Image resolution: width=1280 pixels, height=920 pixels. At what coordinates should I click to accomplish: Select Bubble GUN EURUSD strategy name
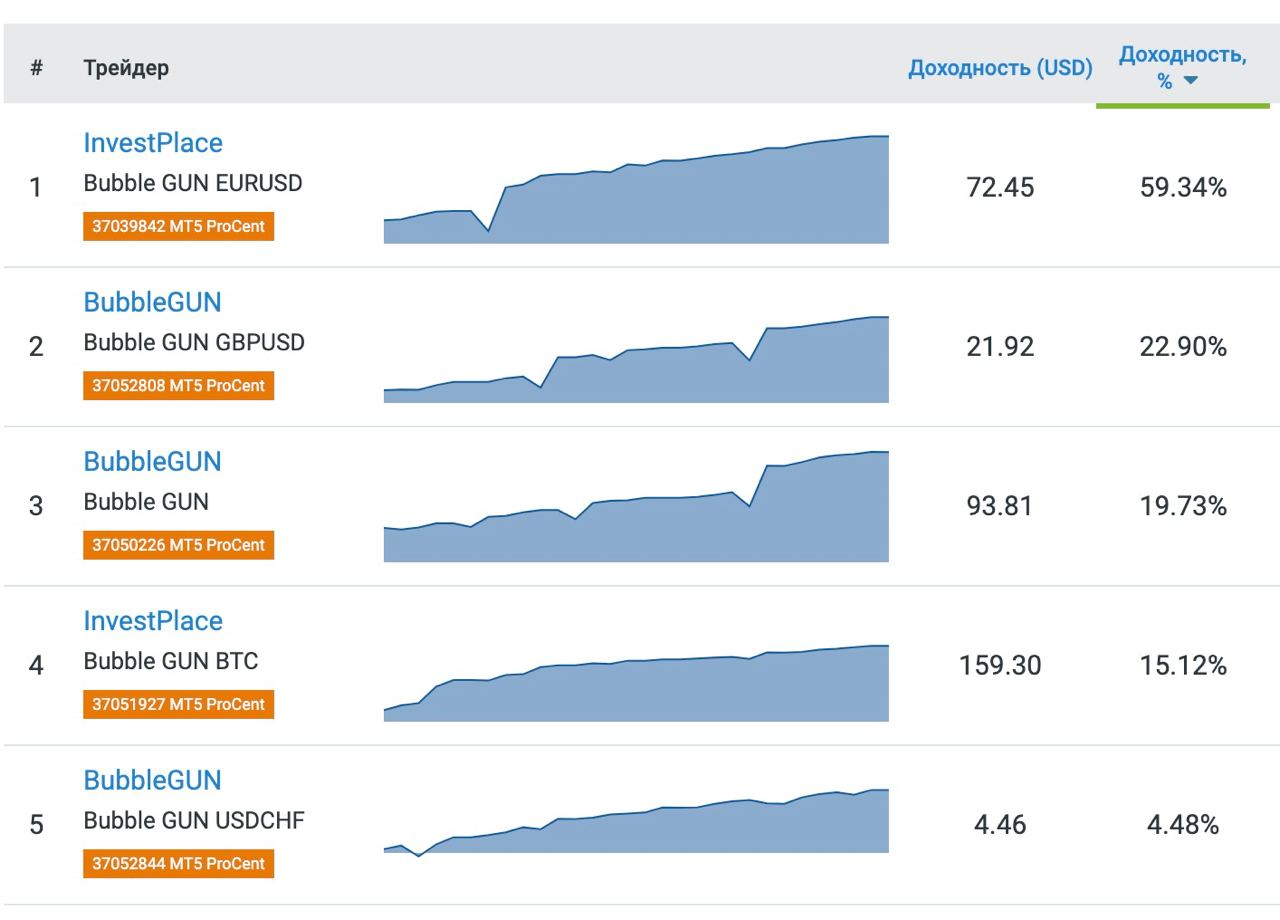[x=193, y=184]
